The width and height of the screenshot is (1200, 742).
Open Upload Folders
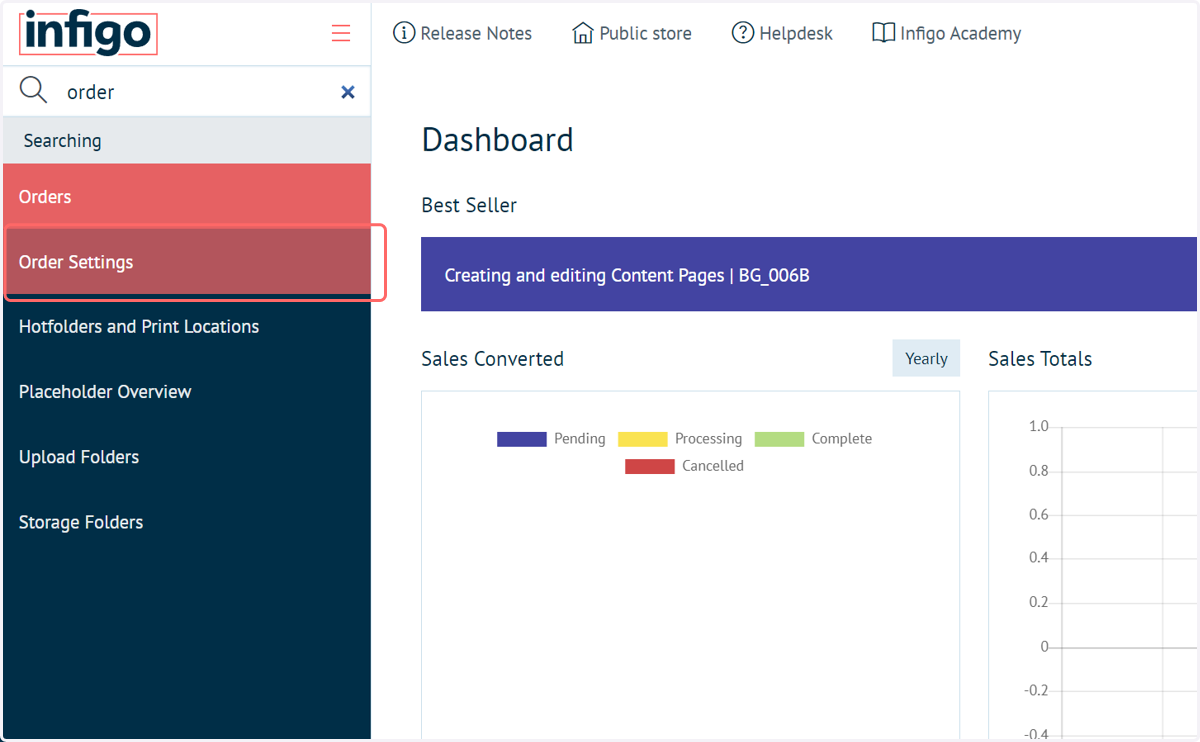(187, 457)
